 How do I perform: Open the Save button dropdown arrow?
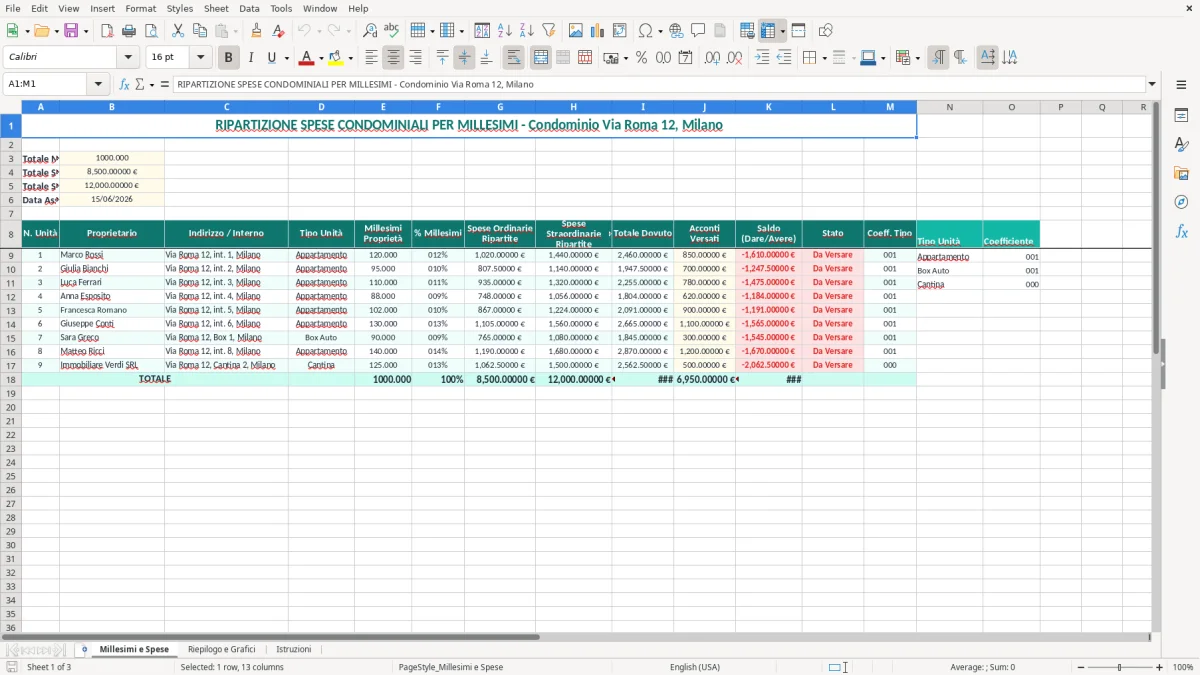[x=86, y=31]
